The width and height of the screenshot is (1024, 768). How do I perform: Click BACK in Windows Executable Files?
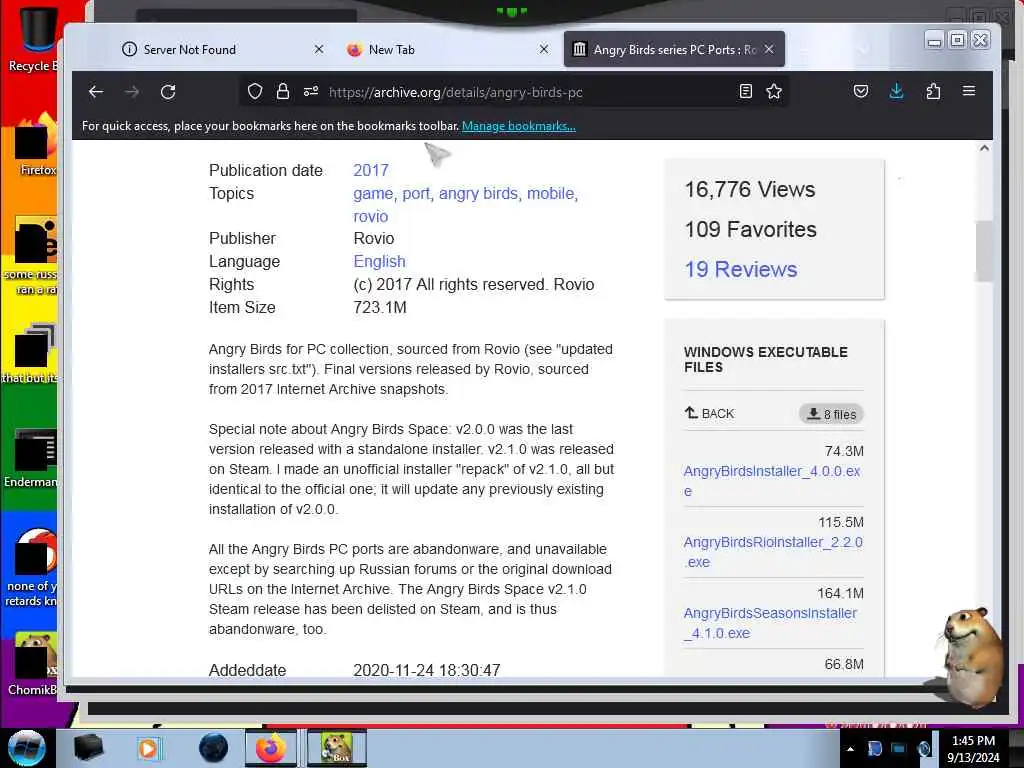click(x=709, y=413)
